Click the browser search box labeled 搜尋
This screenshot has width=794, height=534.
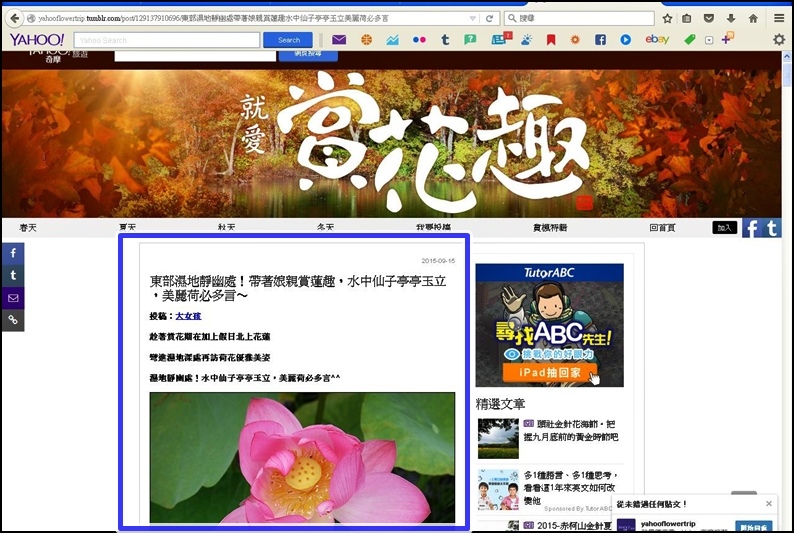pos(579,18)
